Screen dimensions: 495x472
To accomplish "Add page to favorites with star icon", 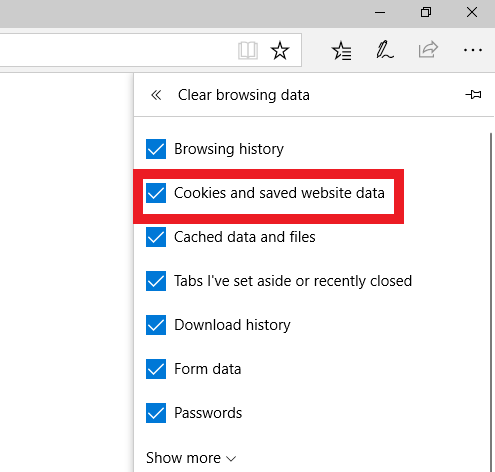I will [280, 51].
